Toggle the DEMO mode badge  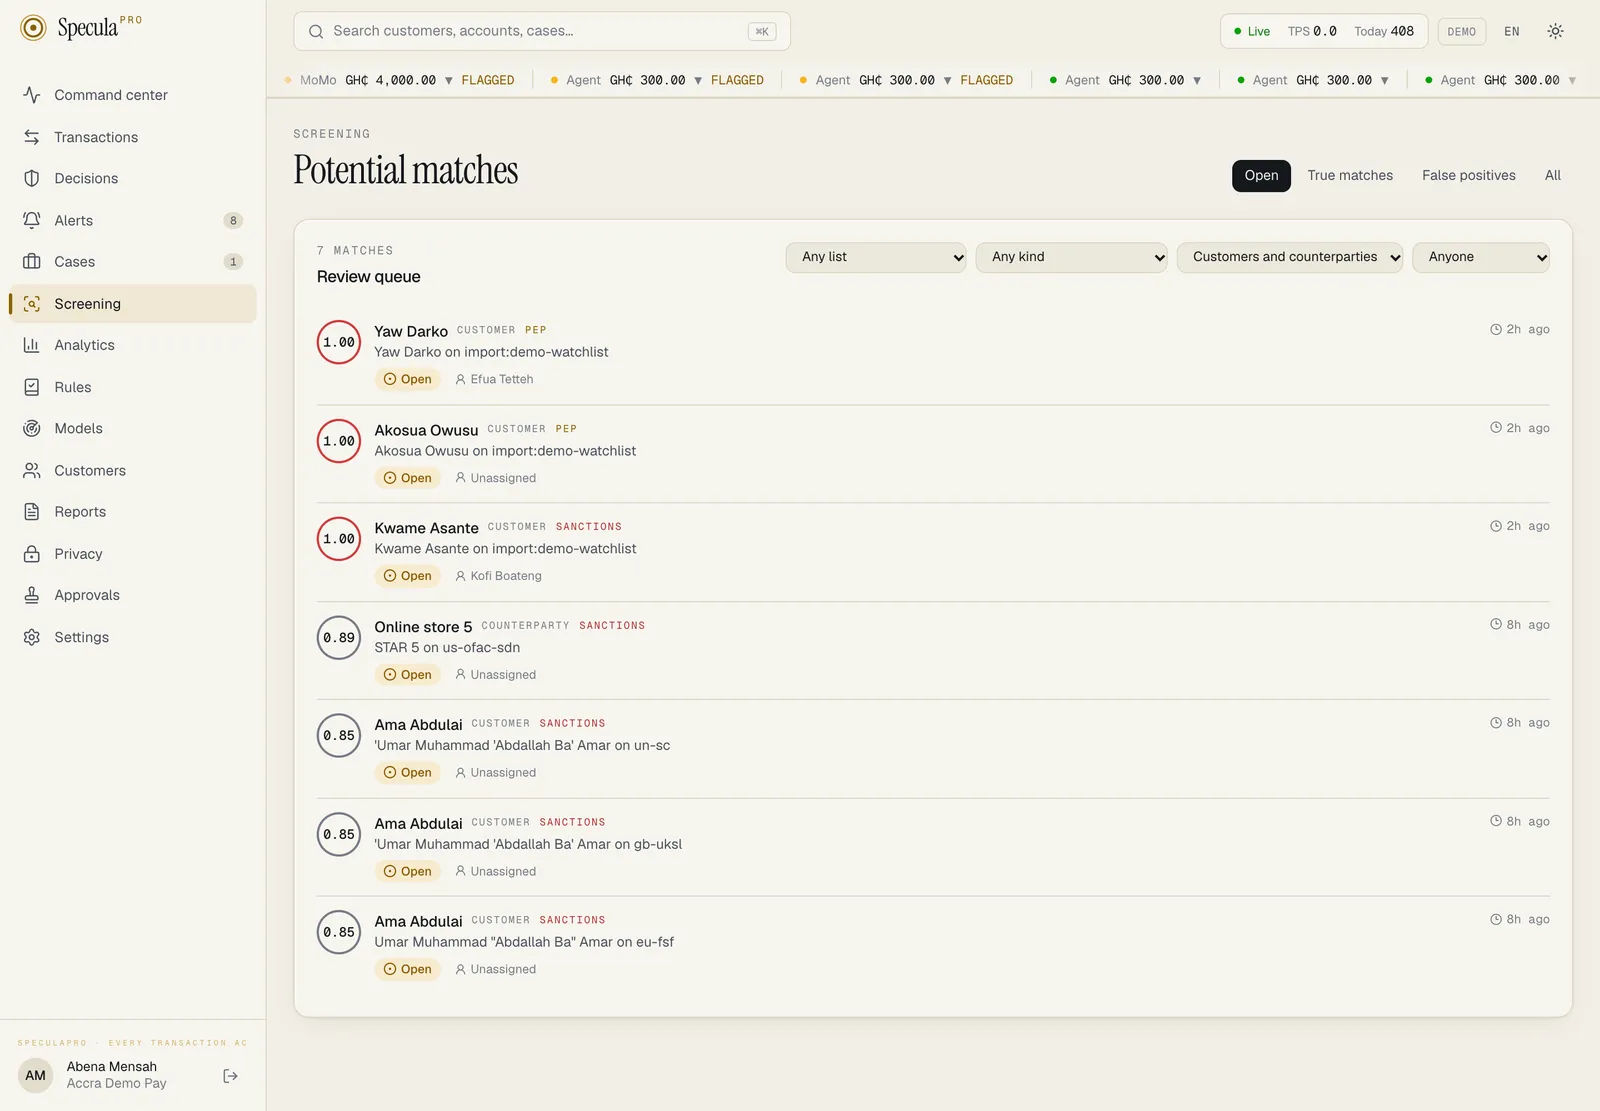pyautogui.click(x=1461, y=32)
